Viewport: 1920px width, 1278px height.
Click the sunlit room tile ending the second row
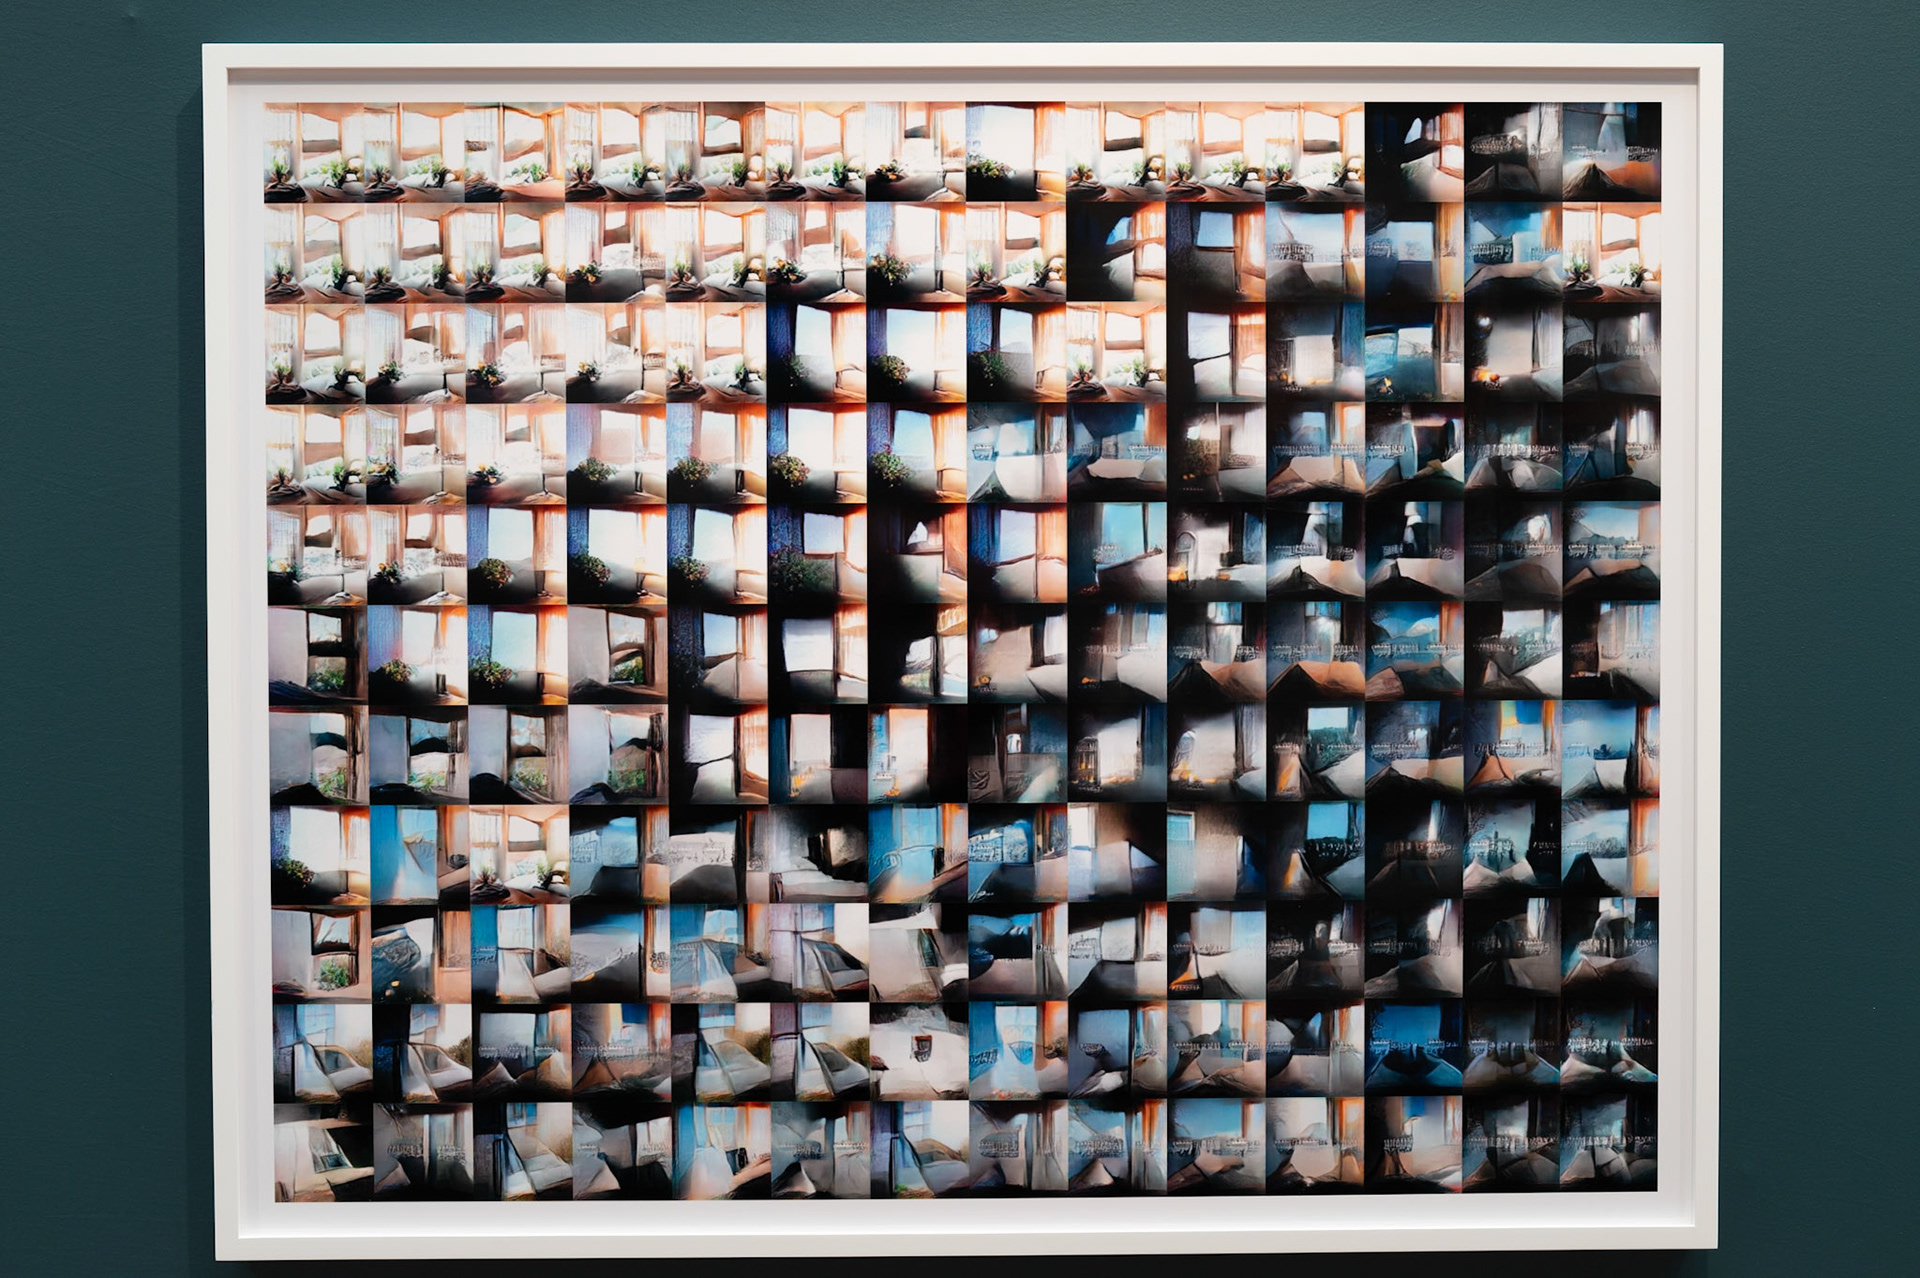pos(1611,252)
